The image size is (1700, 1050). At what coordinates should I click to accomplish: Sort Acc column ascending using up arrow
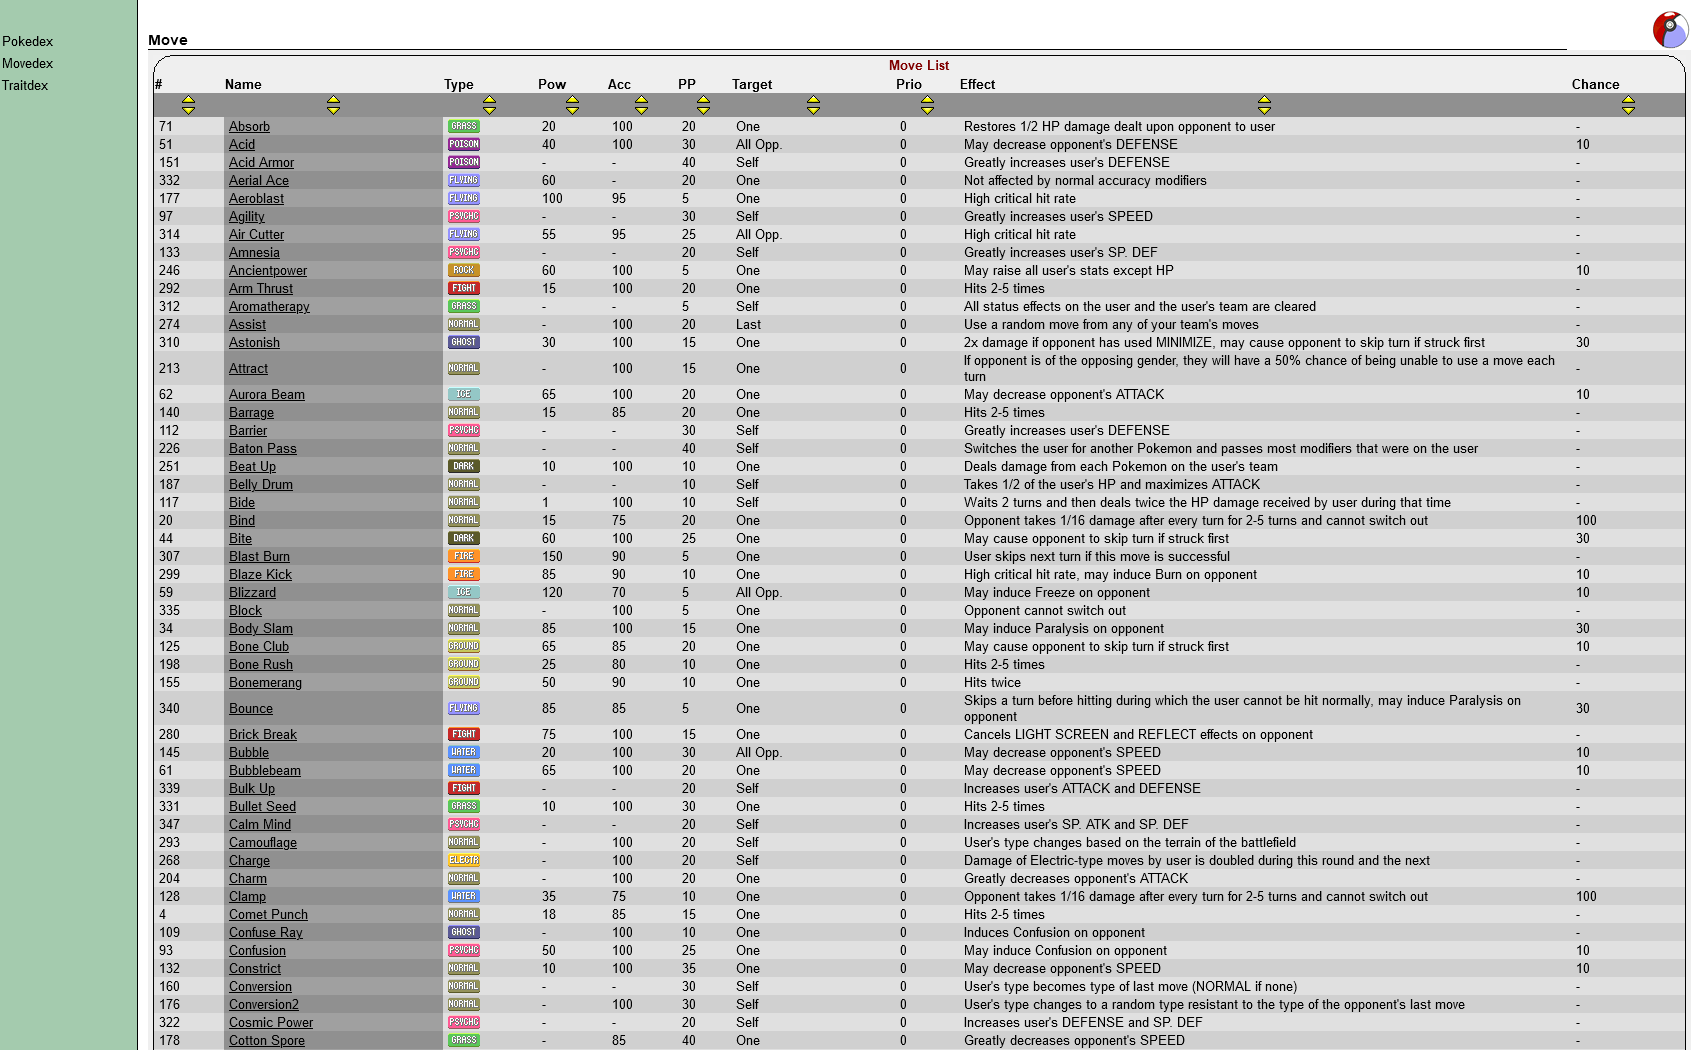(x=641, y=100)
